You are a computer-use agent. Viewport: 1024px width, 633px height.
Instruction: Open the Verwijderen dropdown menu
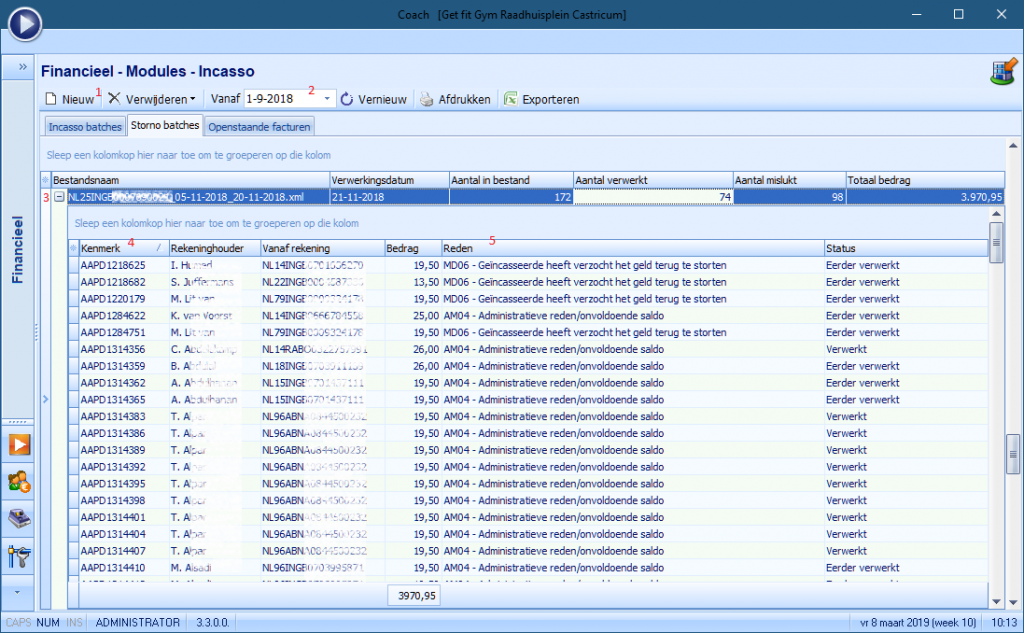[152, 100]
